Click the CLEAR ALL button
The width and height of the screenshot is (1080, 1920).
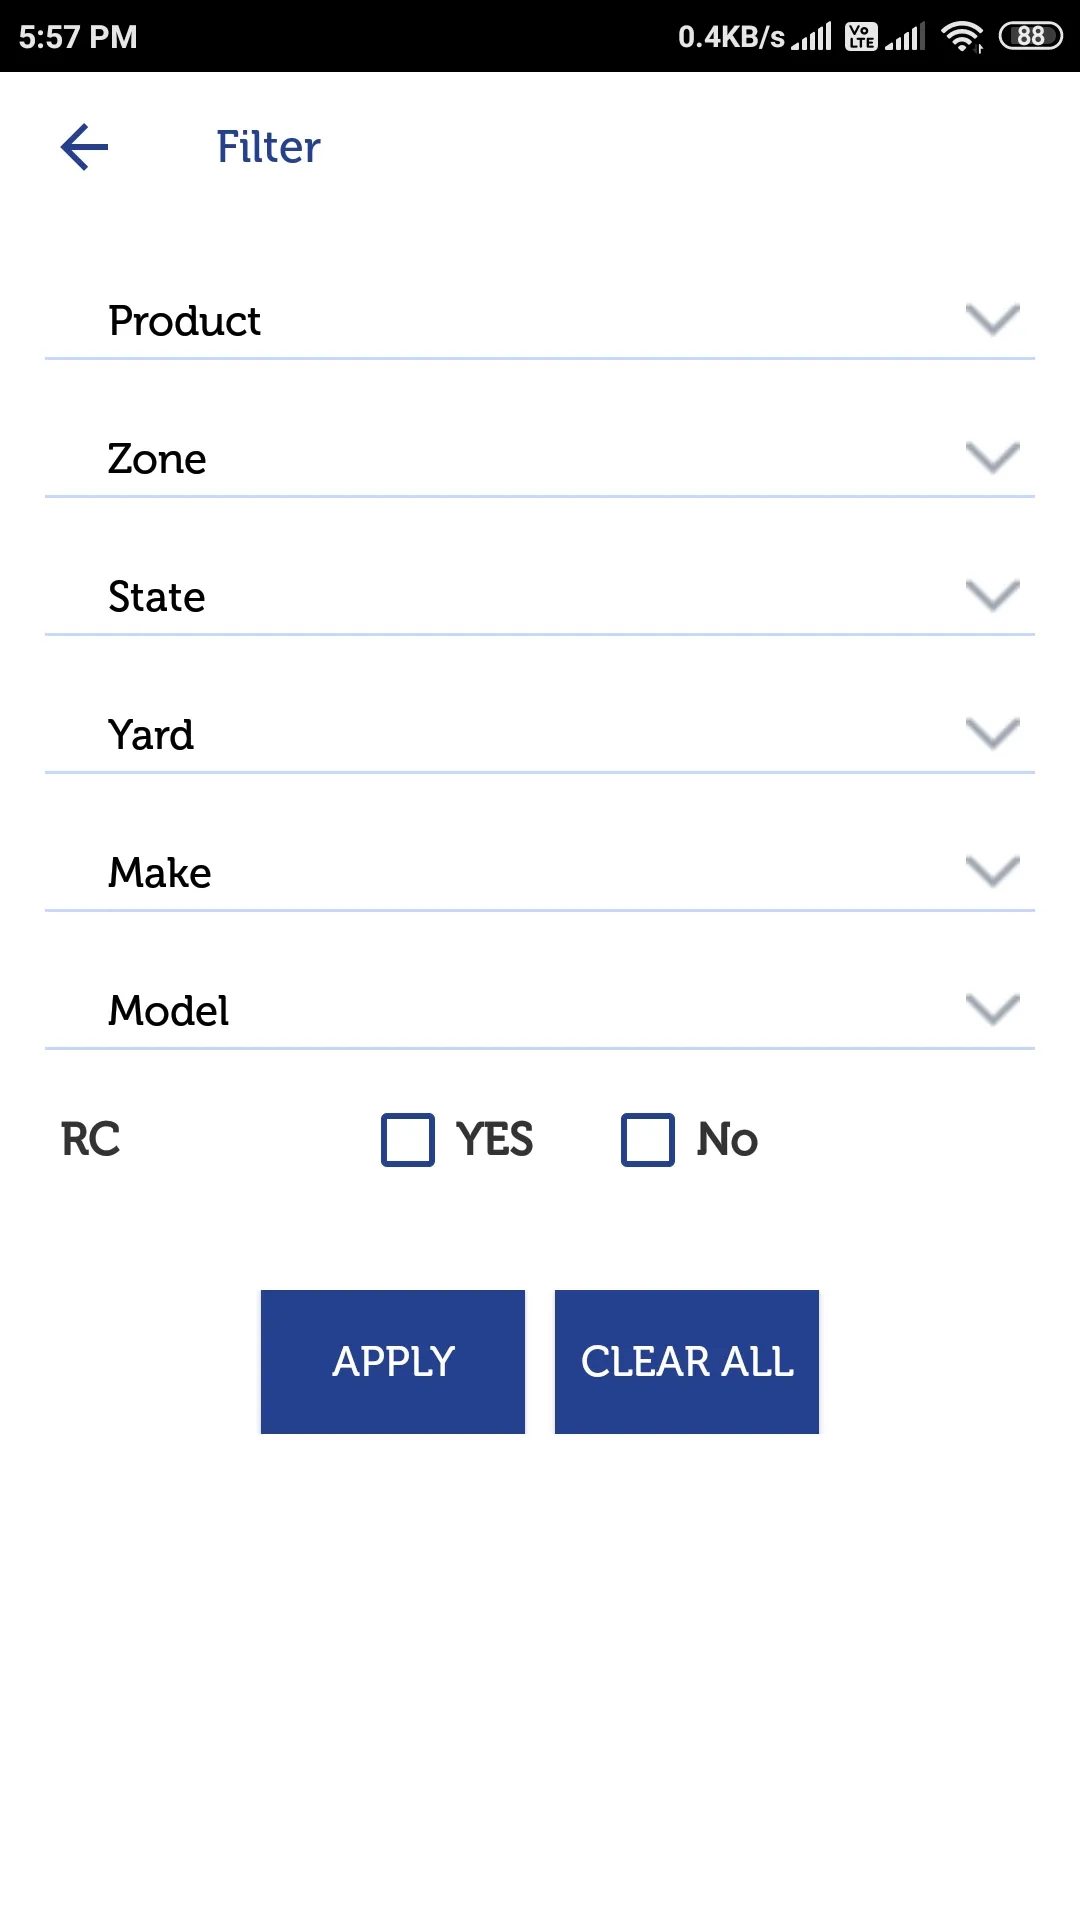tap(687, 1362)
